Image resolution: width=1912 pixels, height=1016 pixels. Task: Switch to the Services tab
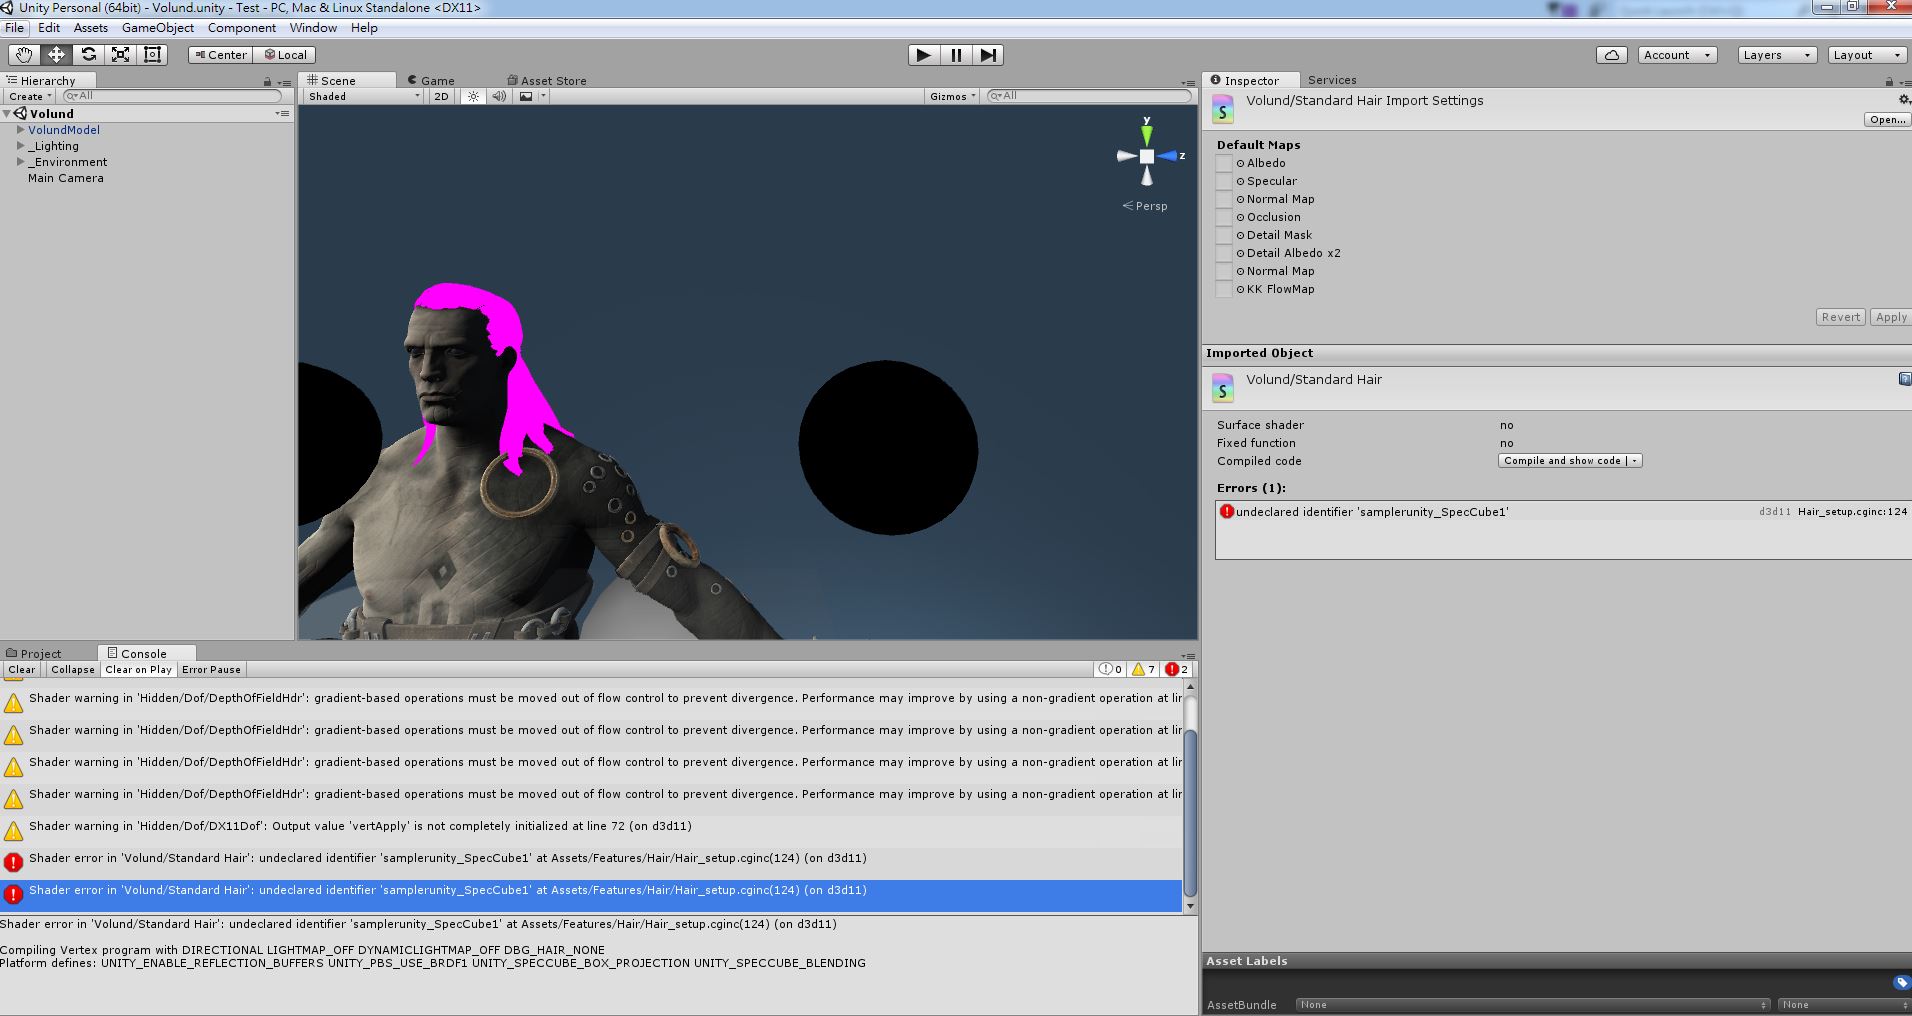[1332, 80]
